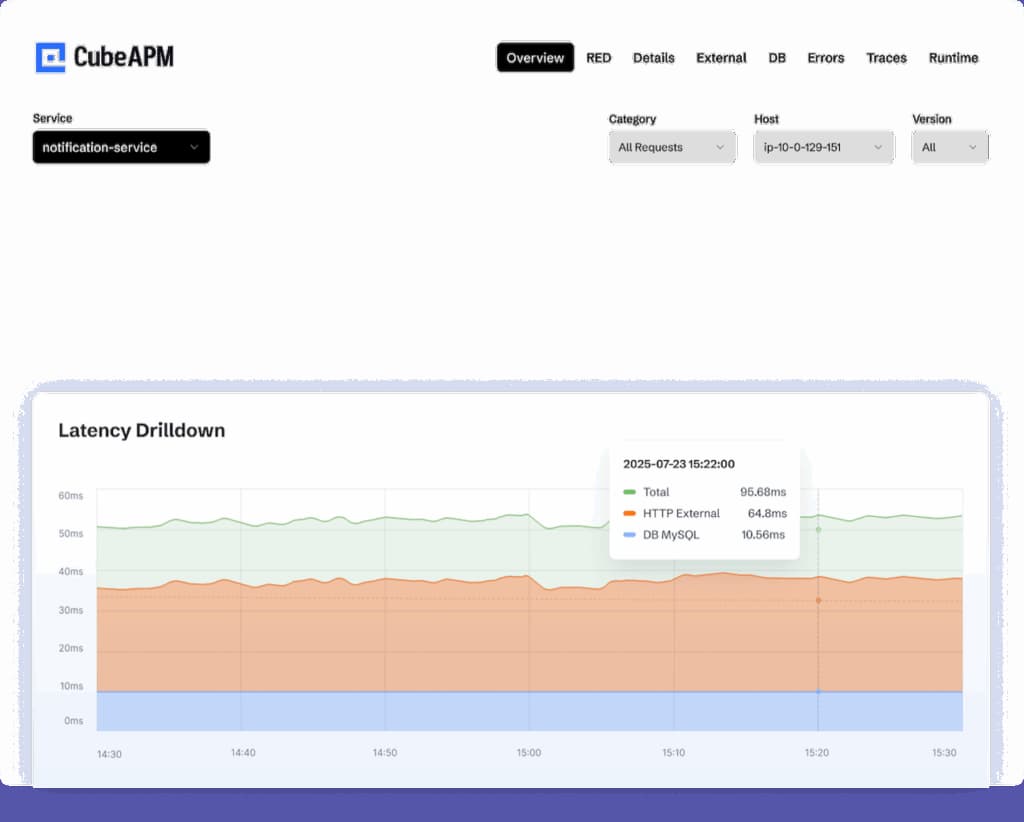Switch to the Errors tab
This screenshot has height=822, width=1024.
(825, 58)
